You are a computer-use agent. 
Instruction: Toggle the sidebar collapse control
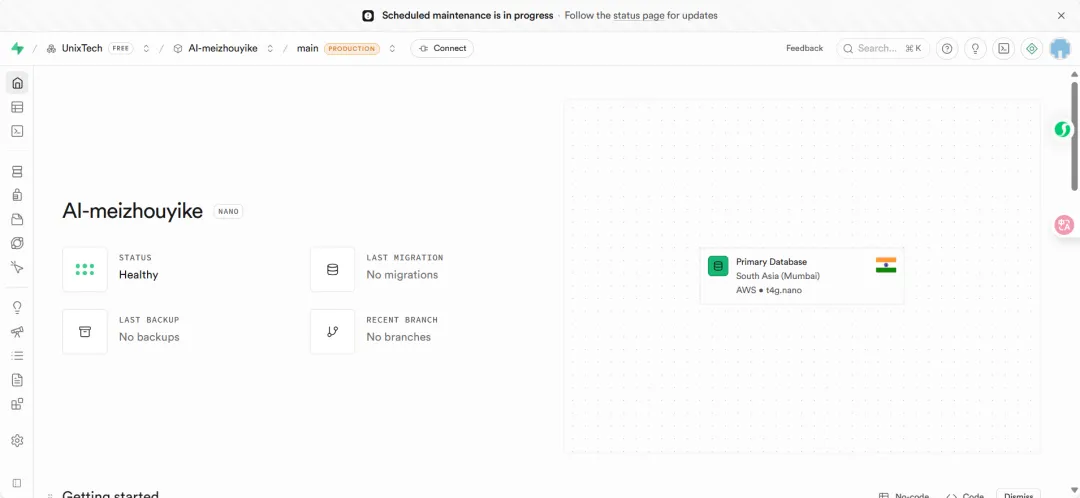coord(17,484)
